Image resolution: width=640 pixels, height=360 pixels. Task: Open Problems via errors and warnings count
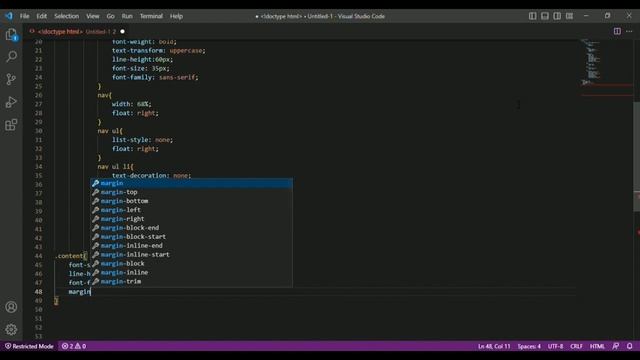(x=74, y=346)
